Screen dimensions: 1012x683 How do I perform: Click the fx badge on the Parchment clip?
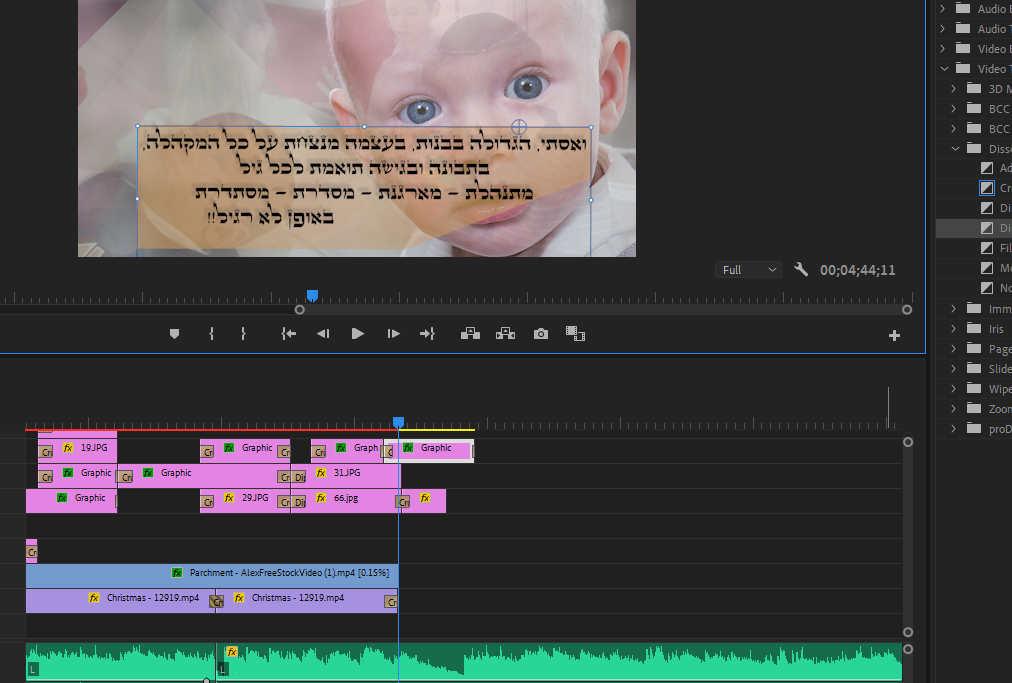[x=177, y=573]
